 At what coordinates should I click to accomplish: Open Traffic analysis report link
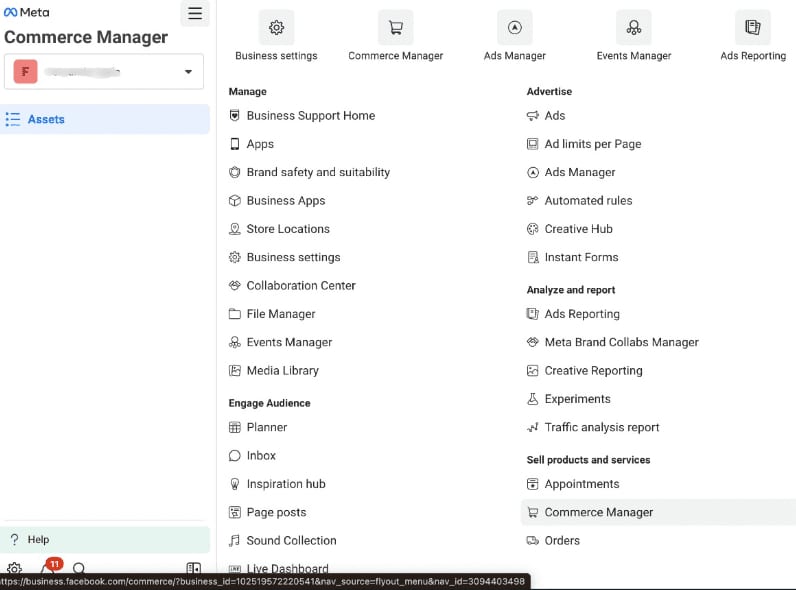(601, 427)
